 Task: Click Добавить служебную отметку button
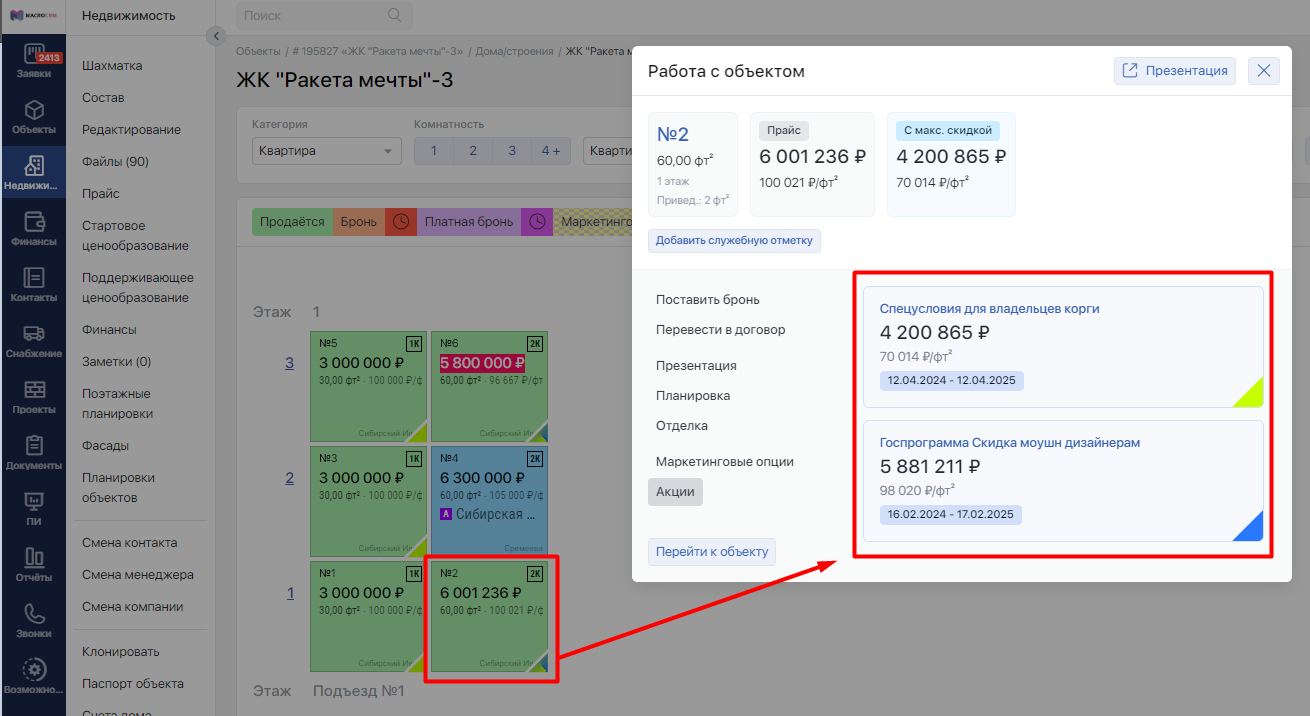pos(734,241)
